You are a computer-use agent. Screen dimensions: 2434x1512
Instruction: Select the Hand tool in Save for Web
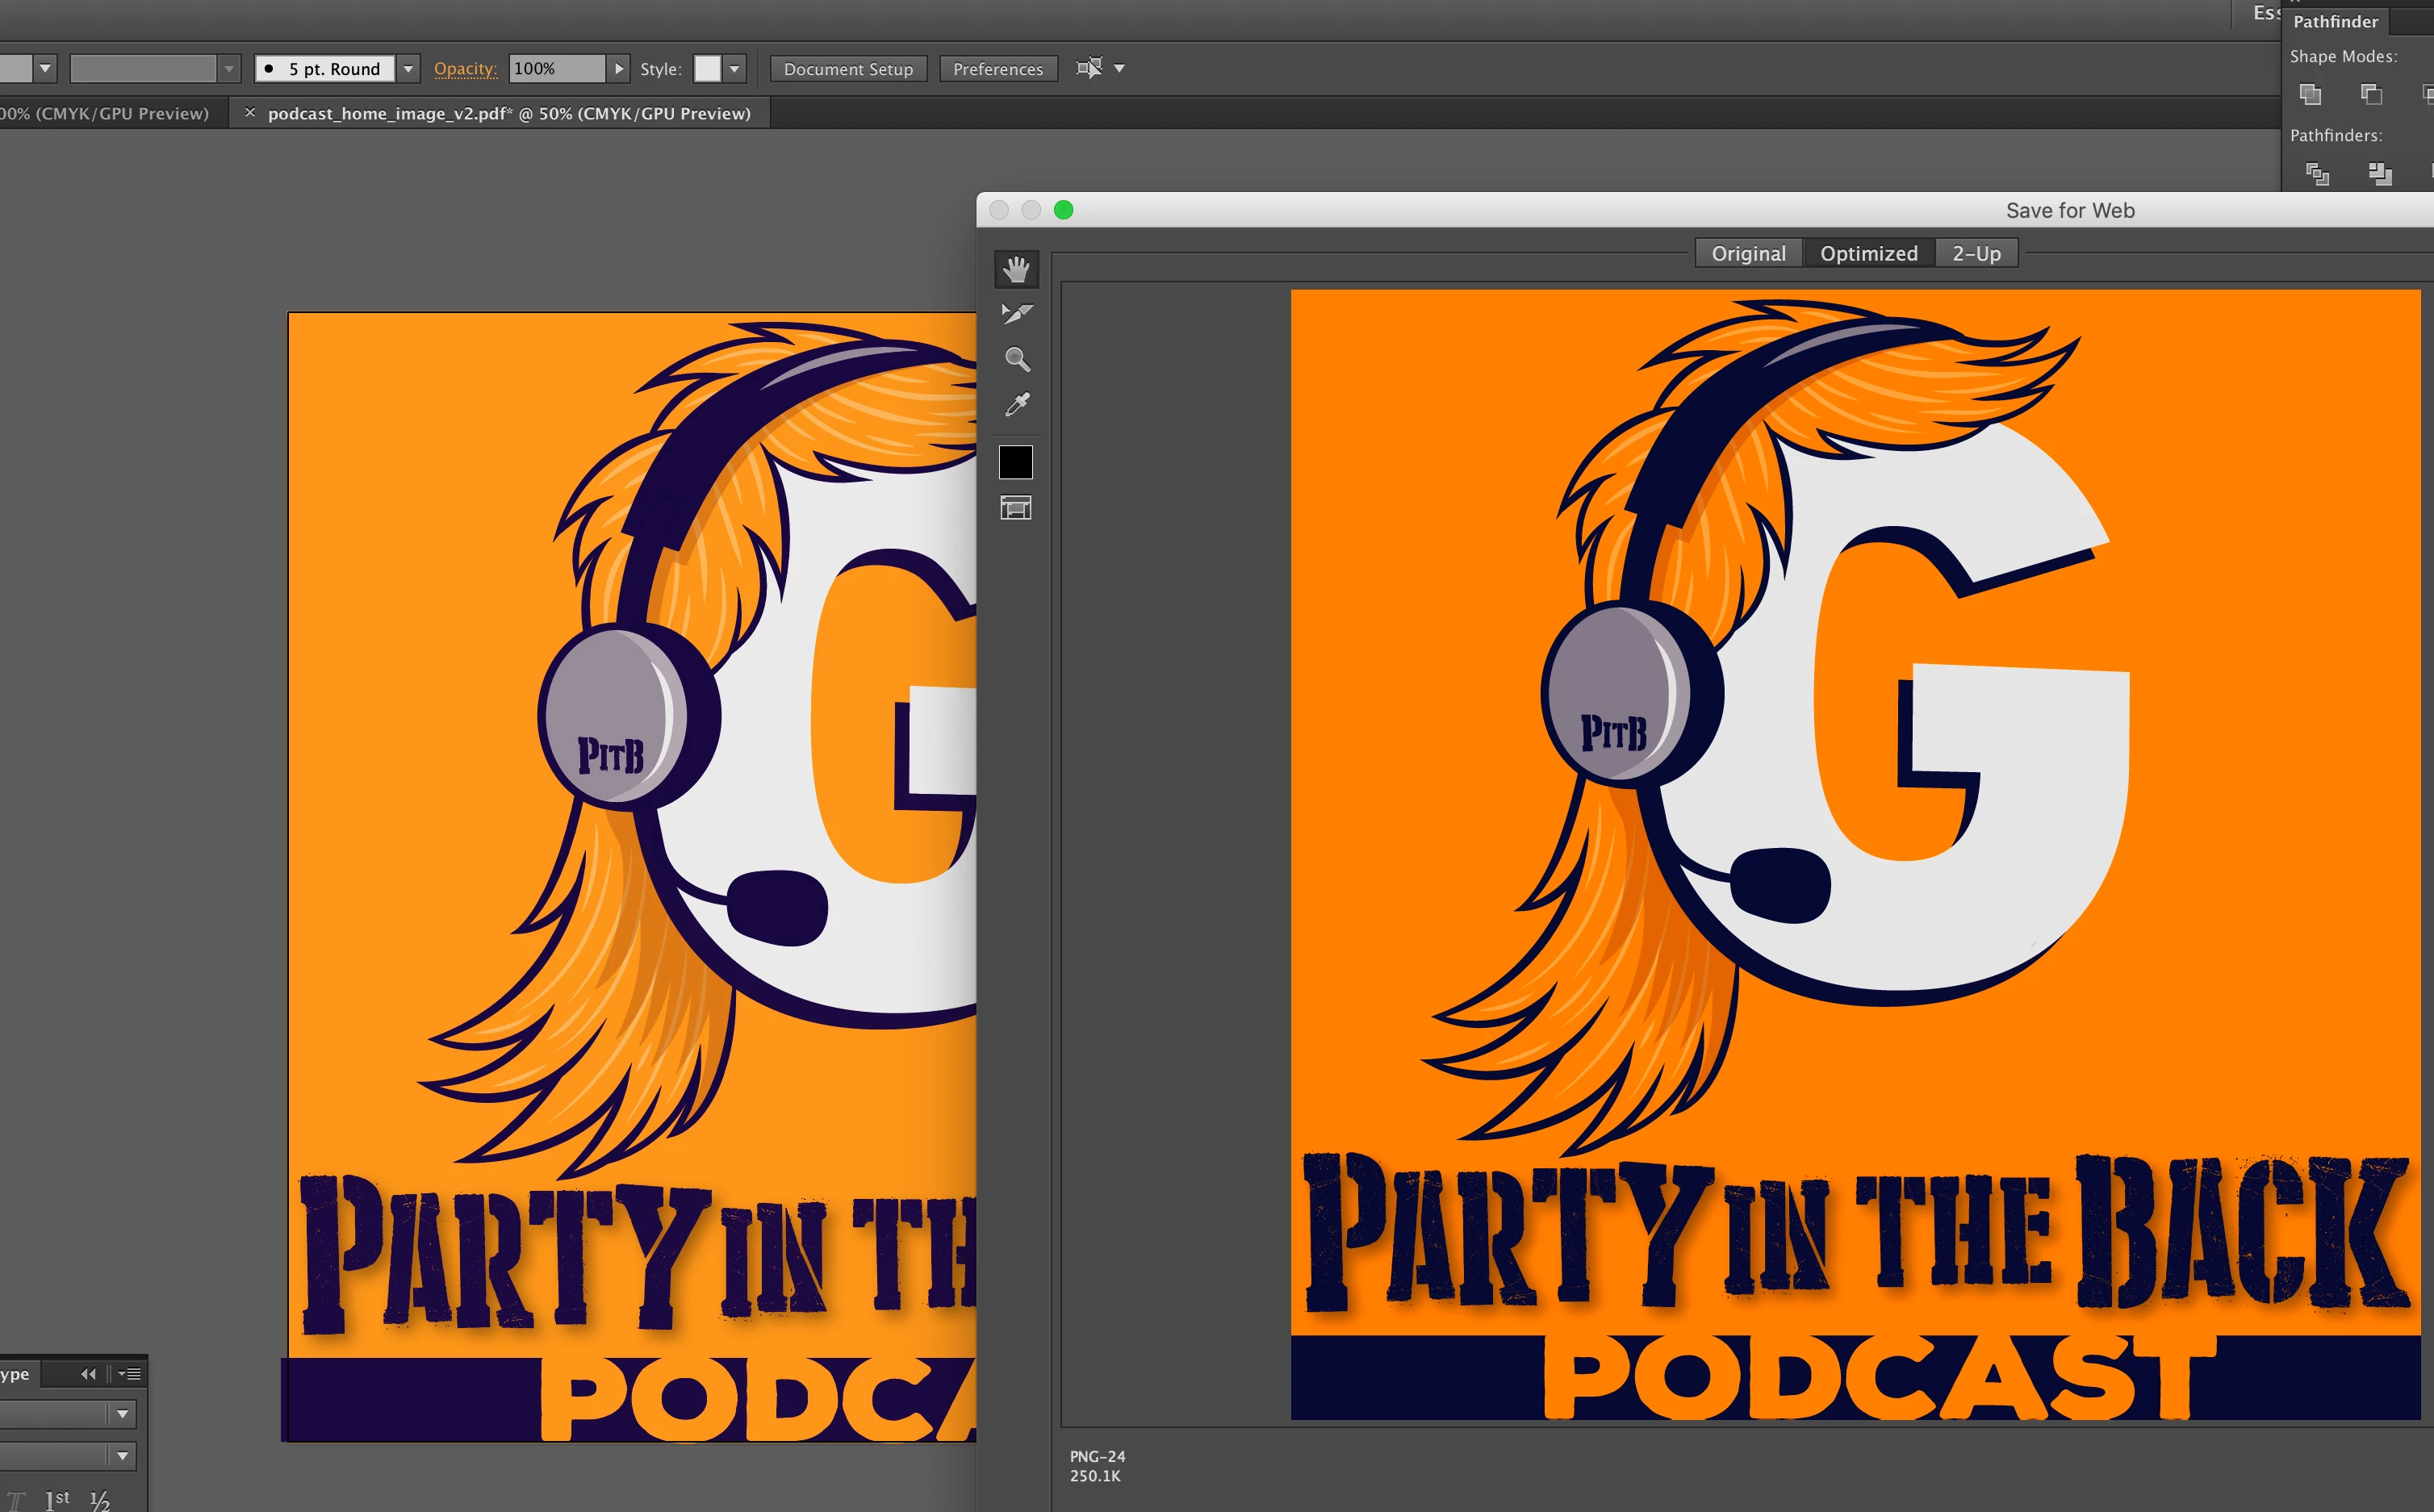click(1016, 269)
